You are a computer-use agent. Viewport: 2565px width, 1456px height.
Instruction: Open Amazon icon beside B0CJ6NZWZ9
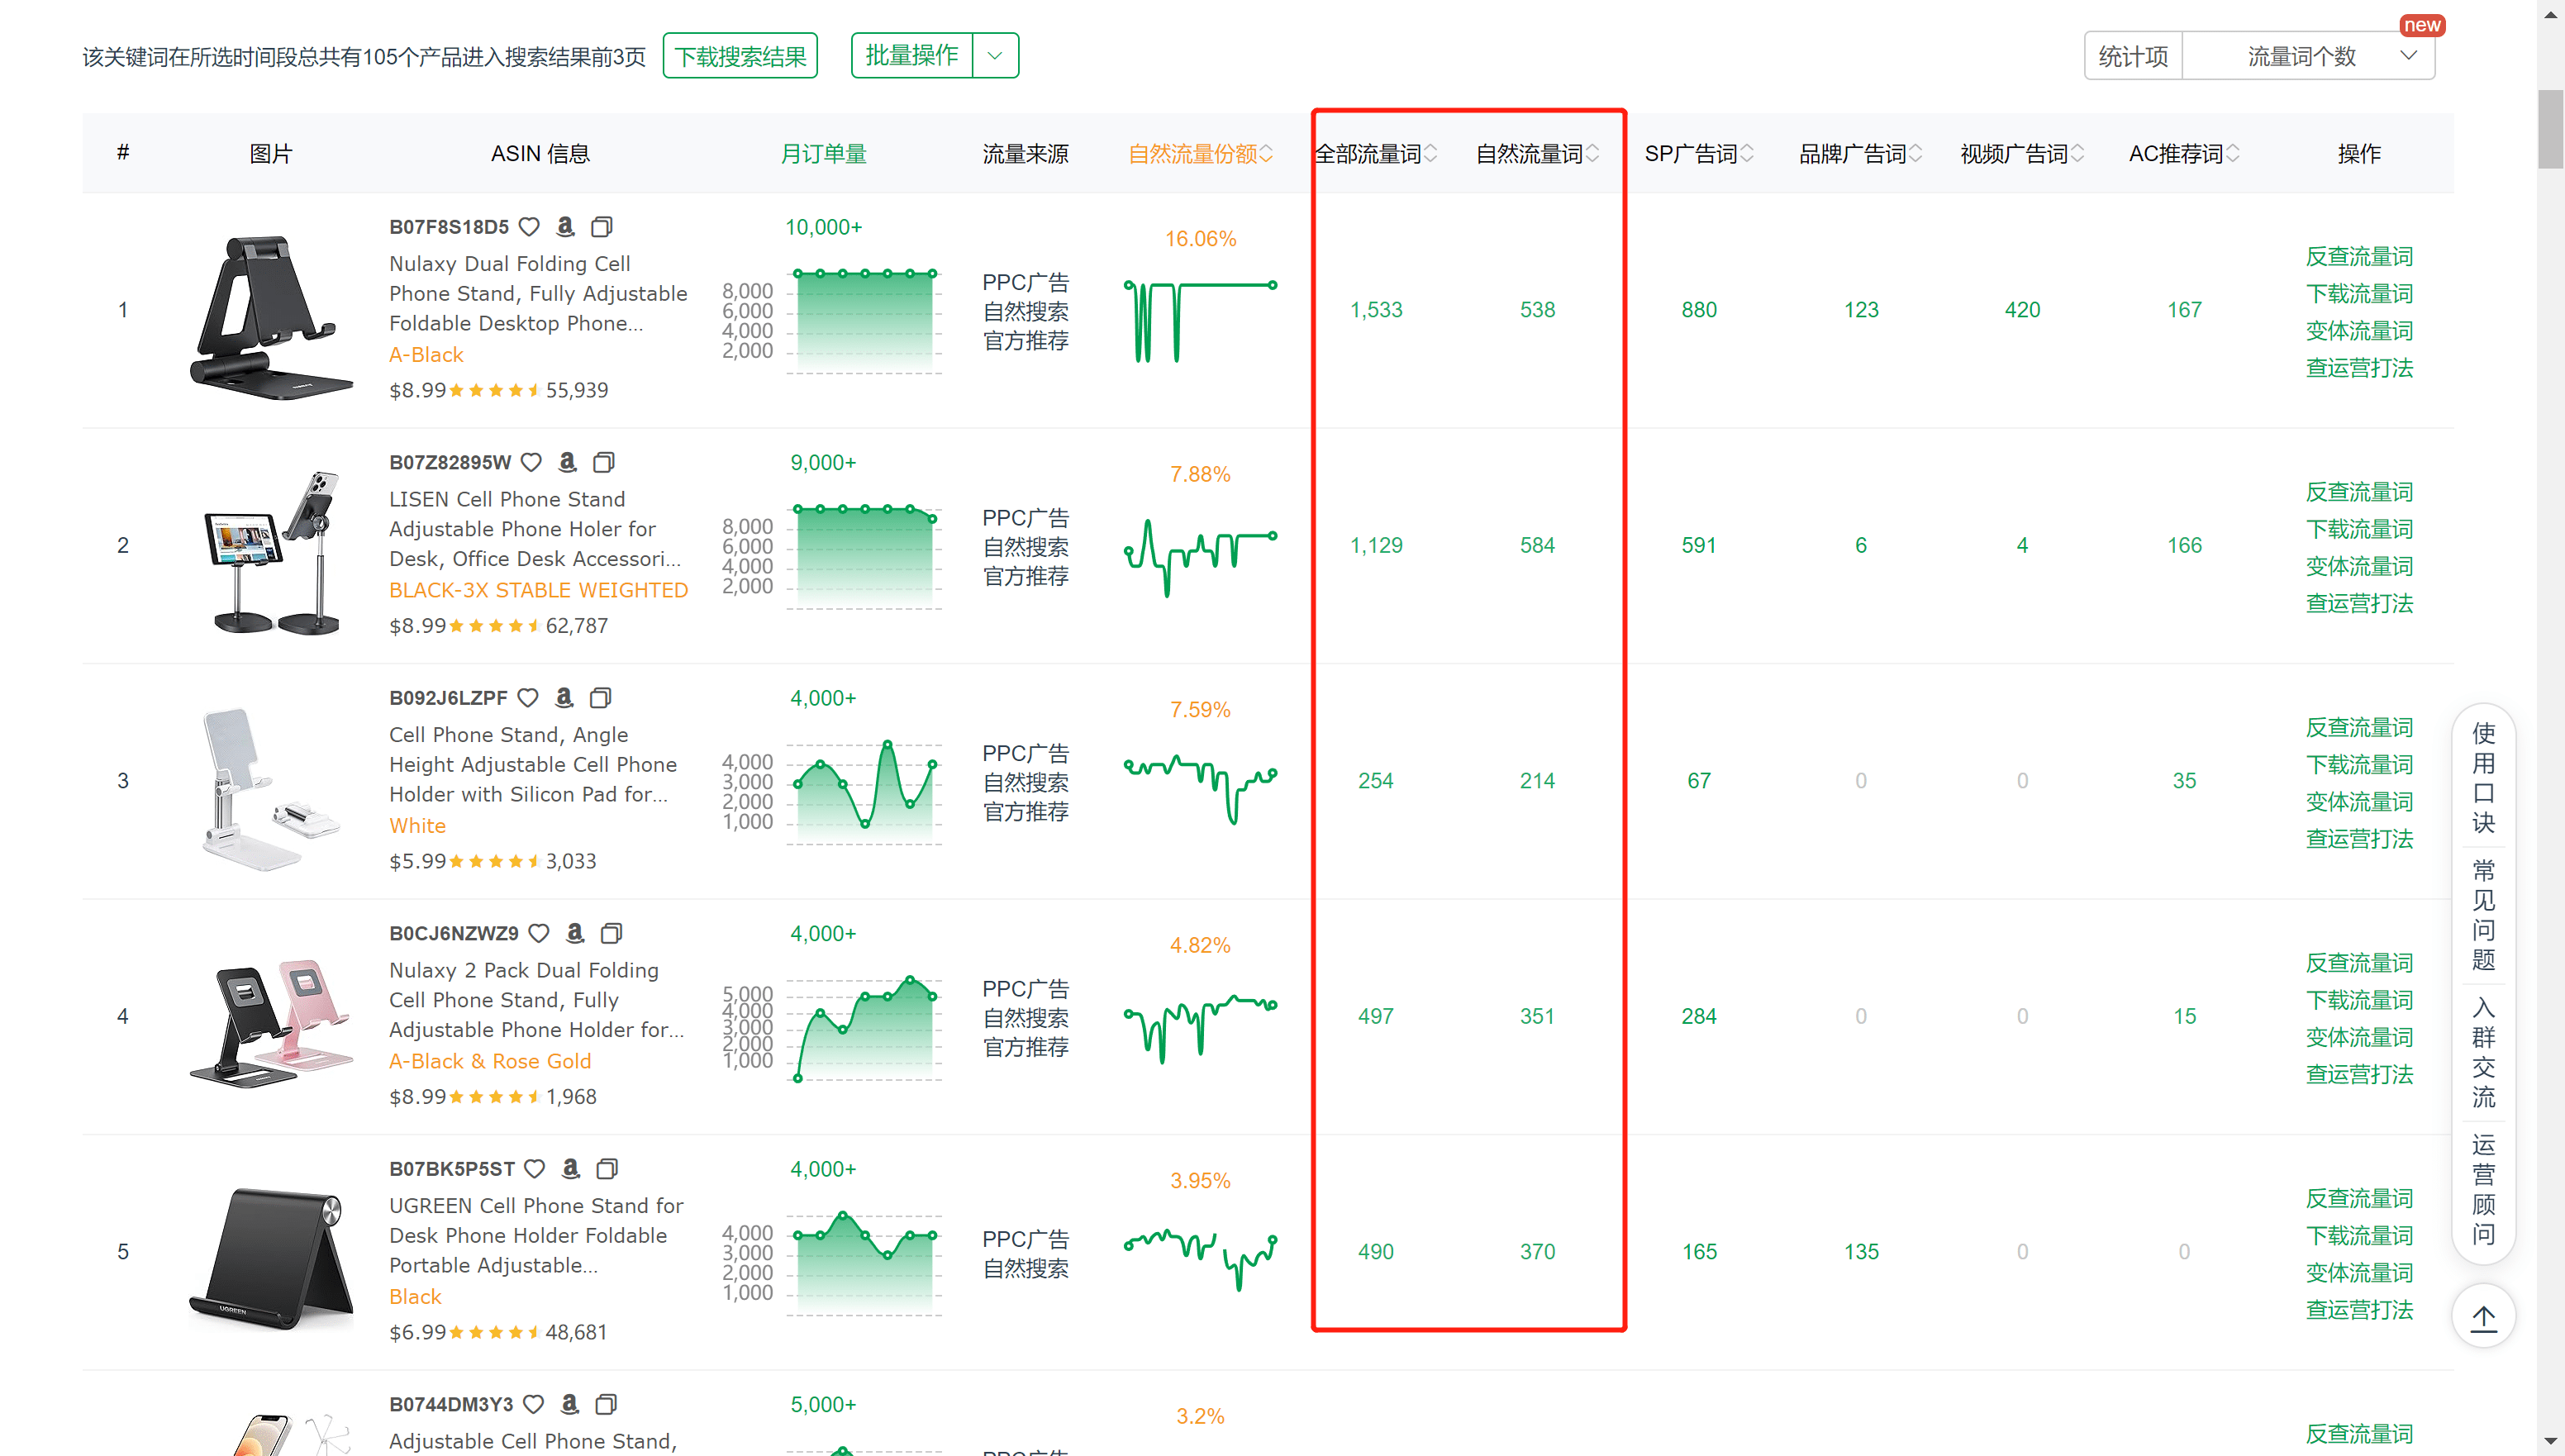pos(575,933)
